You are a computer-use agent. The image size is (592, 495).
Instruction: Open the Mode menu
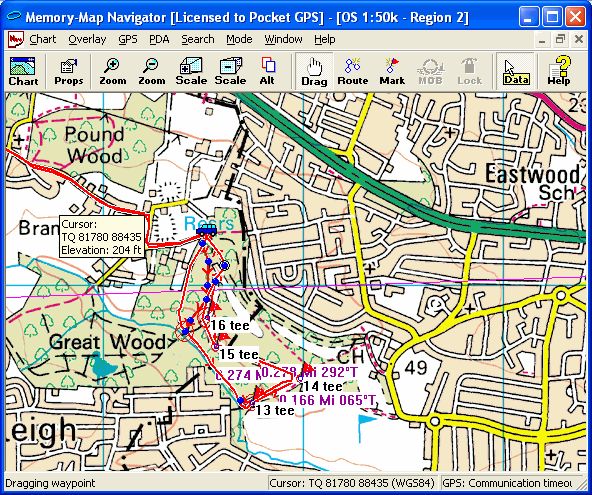[239, 39]
